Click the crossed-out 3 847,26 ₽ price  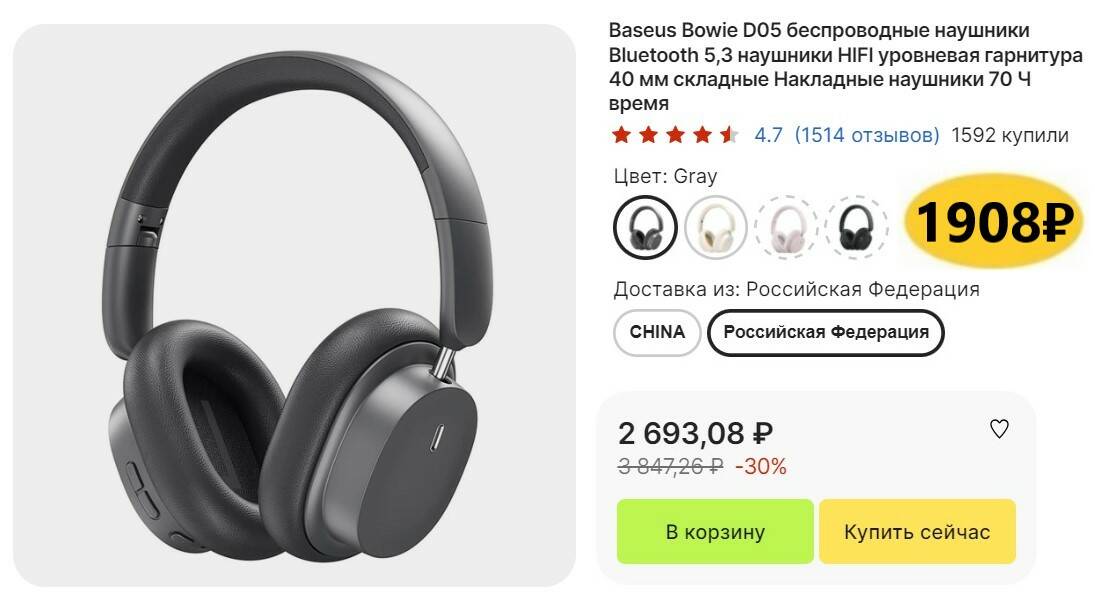[670, 466]
